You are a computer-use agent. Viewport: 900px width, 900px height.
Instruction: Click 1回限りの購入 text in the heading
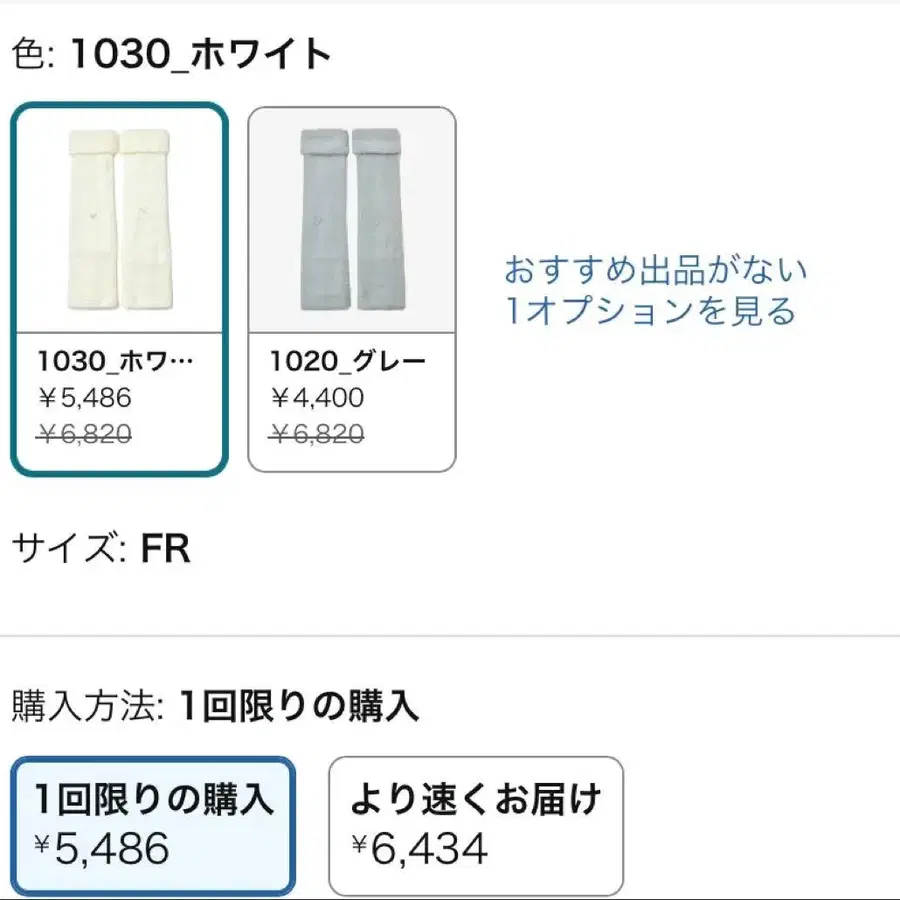tap(299, 707)
